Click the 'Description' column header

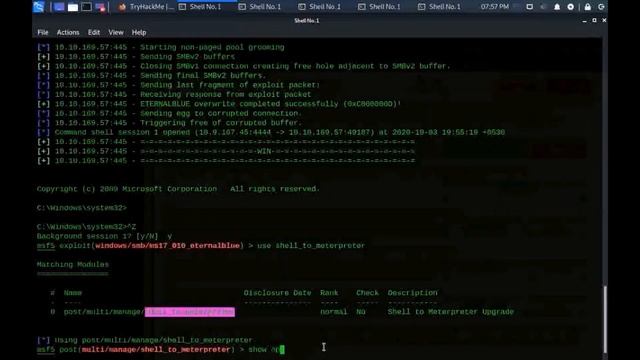click(412, 293)
